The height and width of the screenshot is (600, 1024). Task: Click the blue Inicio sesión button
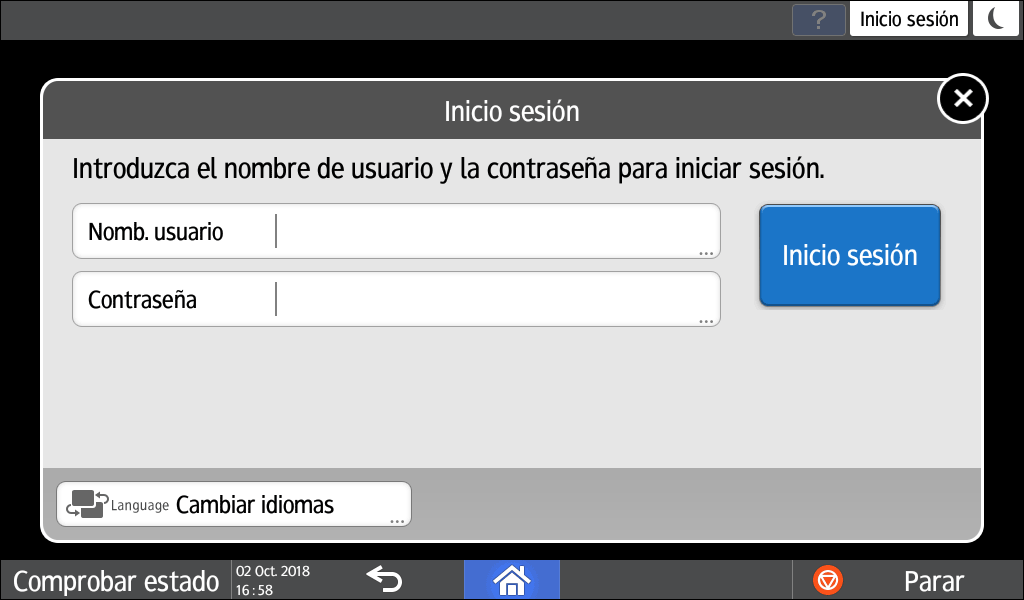849,255
